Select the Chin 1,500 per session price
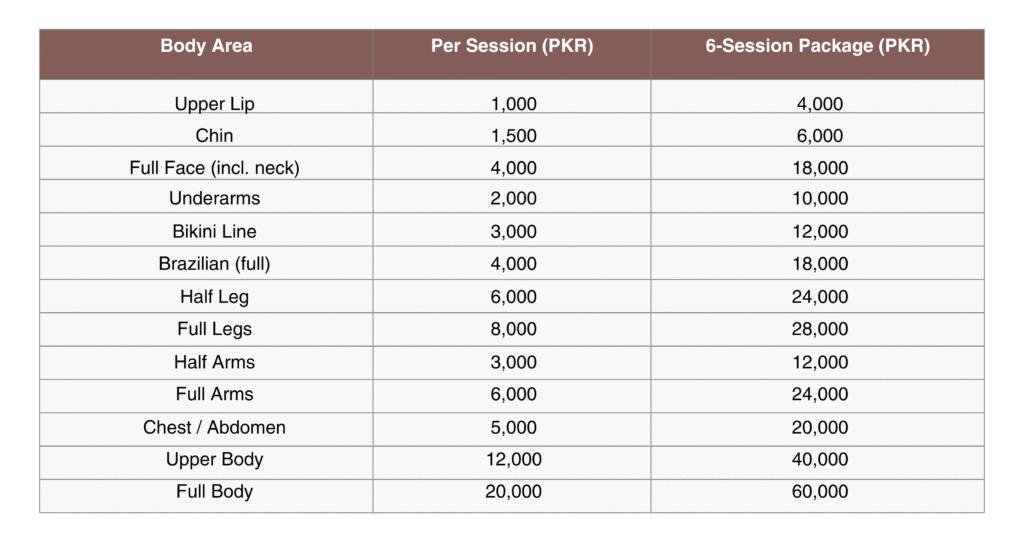This screenshot has height=543, width=1024. (x=513, y=136)
